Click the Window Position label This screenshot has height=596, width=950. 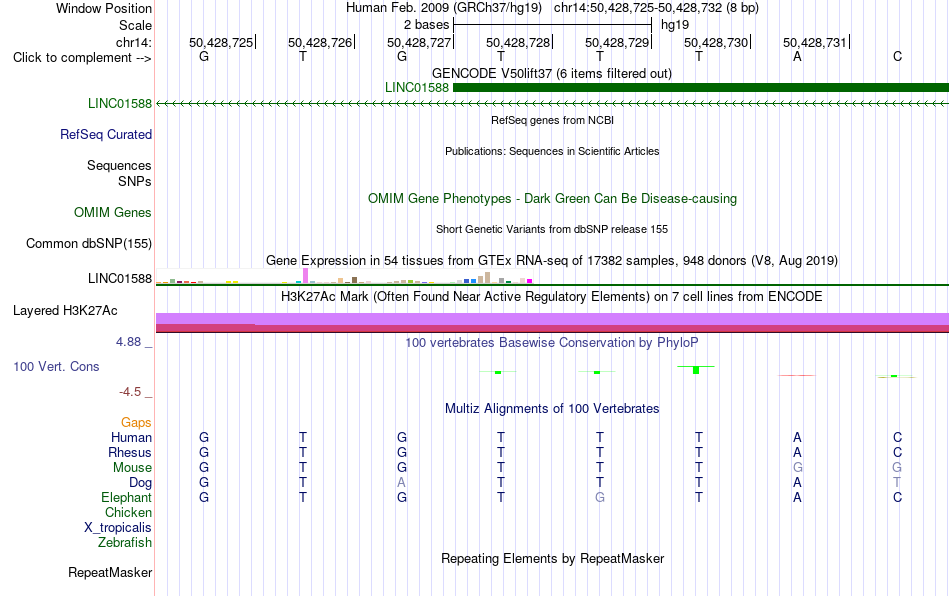(x=104, y=8)
